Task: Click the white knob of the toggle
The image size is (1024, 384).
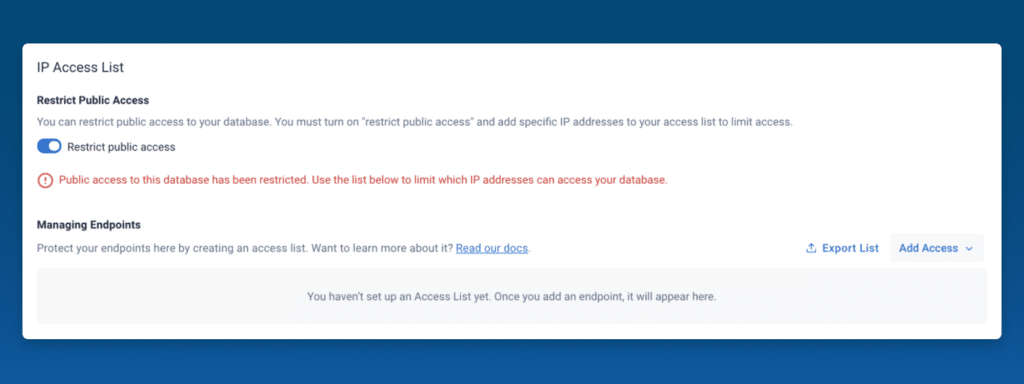Action: point(54,147)
